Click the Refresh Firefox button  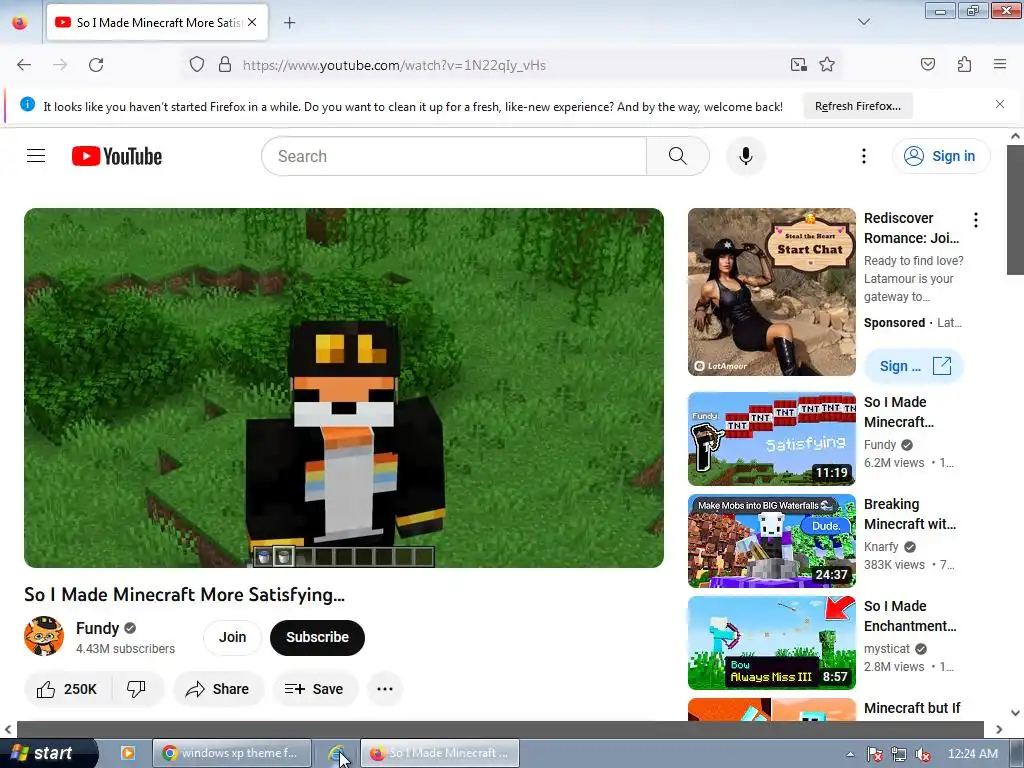click(857, 106)
